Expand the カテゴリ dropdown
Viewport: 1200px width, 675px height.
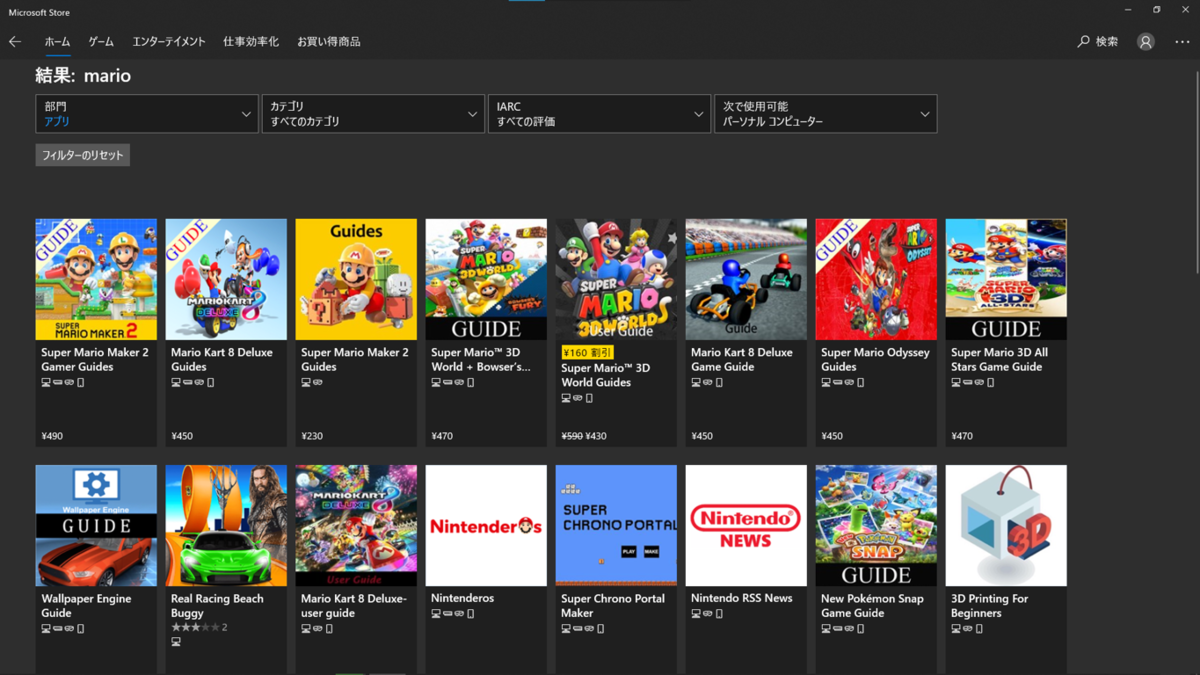(373, 114)
